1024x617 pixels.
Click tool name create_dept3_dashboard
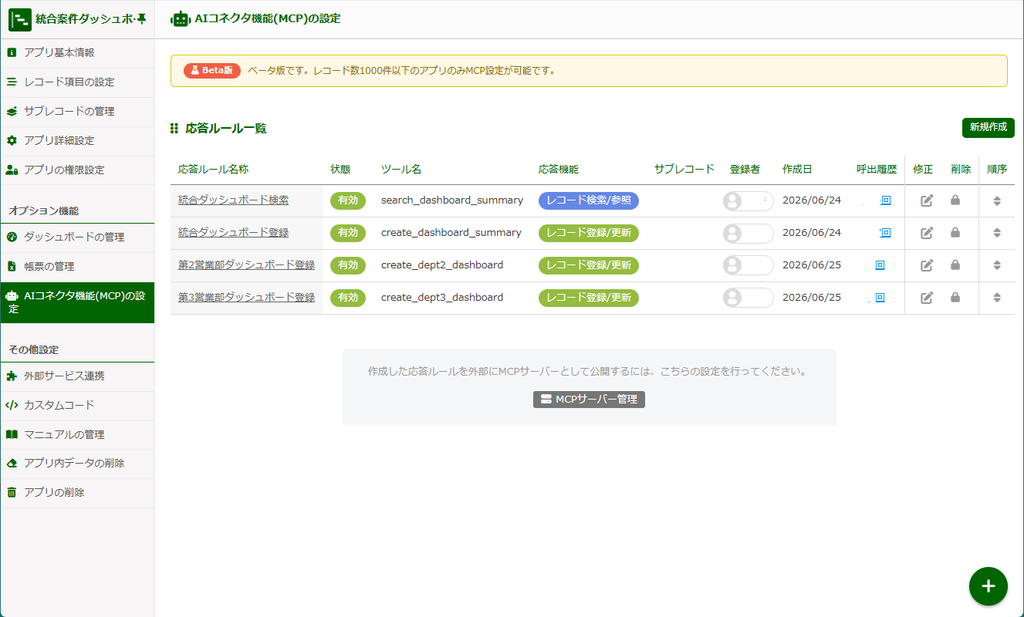tap(442, 298)
